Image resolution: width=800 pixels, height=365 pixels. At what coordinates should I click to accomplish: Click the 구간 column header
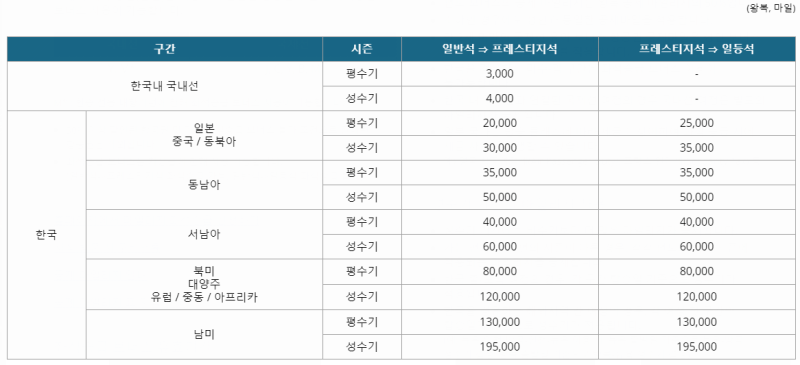pyautogui.click(x=165, y=49)
